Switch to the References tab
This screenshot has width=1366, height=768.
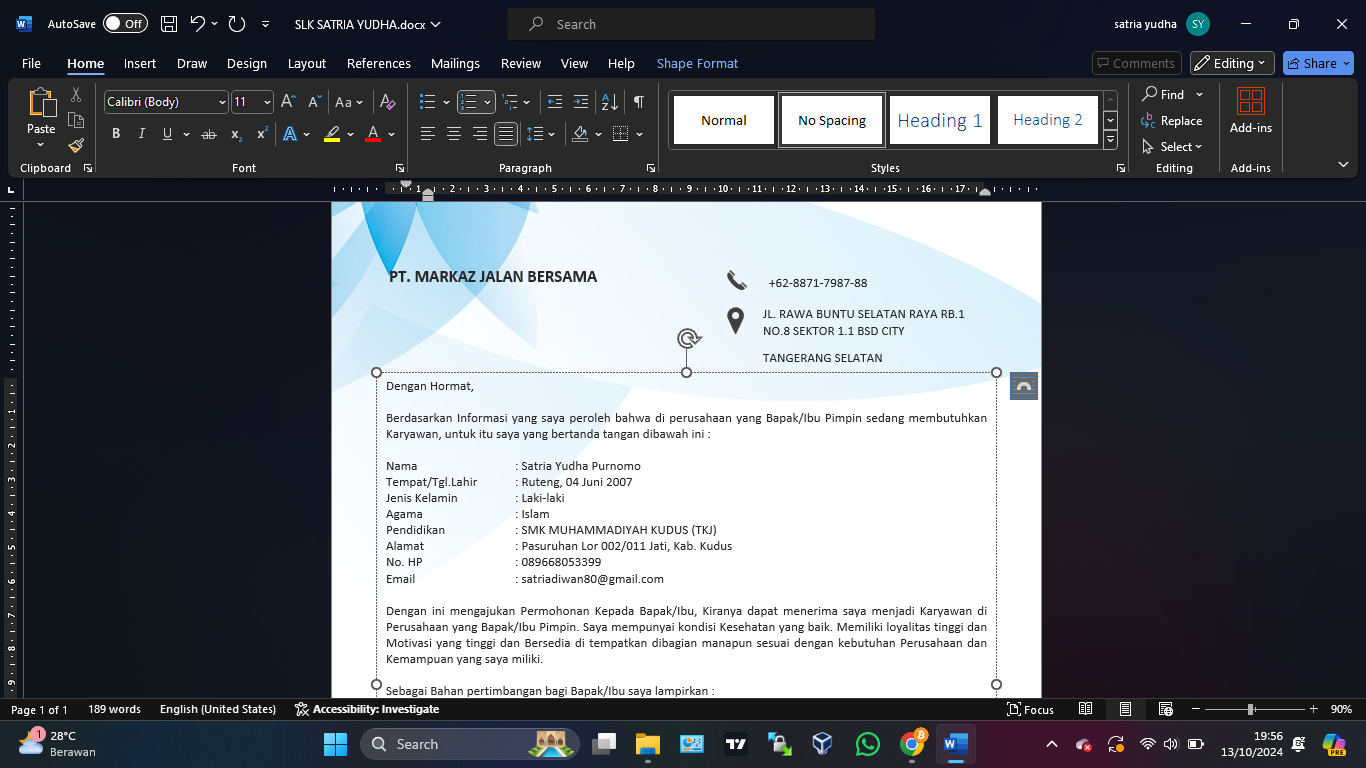[379, 63]
